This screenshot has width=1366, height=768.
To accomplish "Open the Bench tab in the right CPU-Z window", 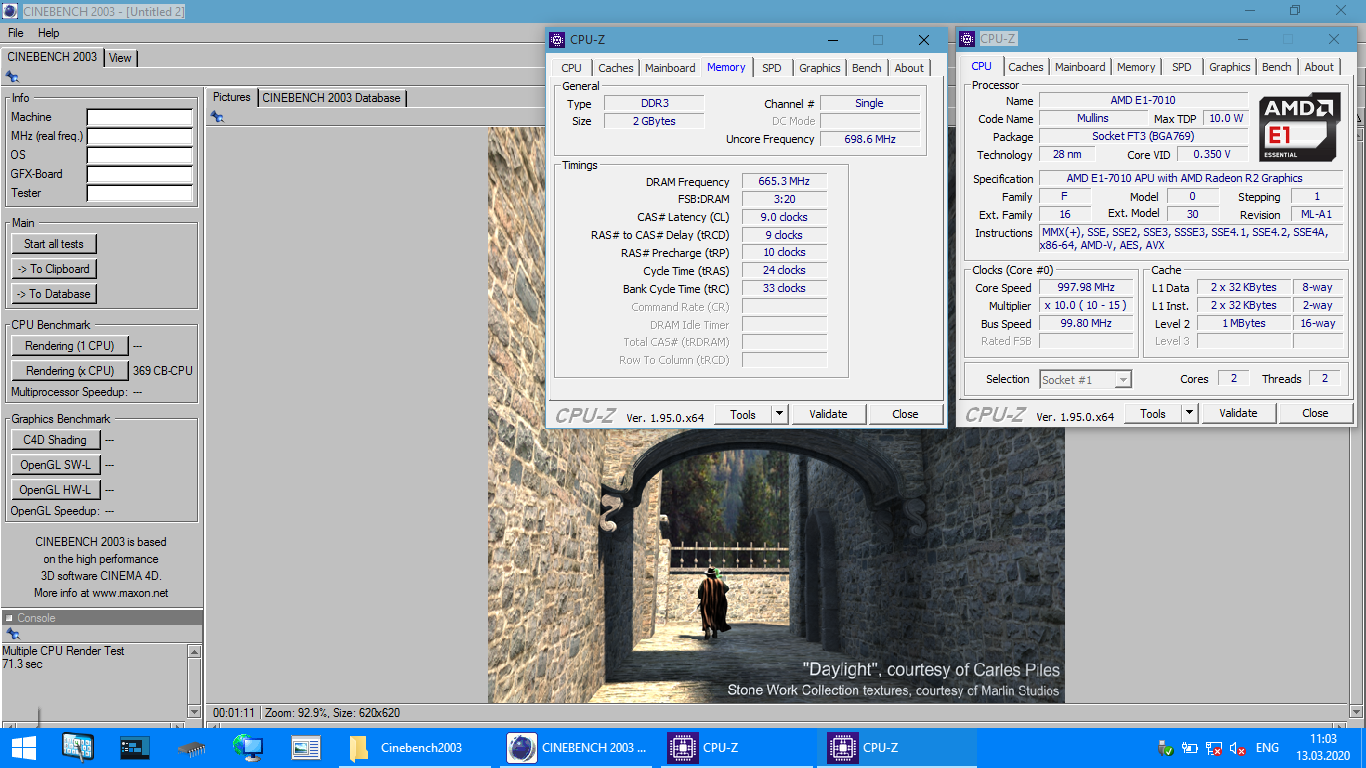I will [x=1276, y=67].
